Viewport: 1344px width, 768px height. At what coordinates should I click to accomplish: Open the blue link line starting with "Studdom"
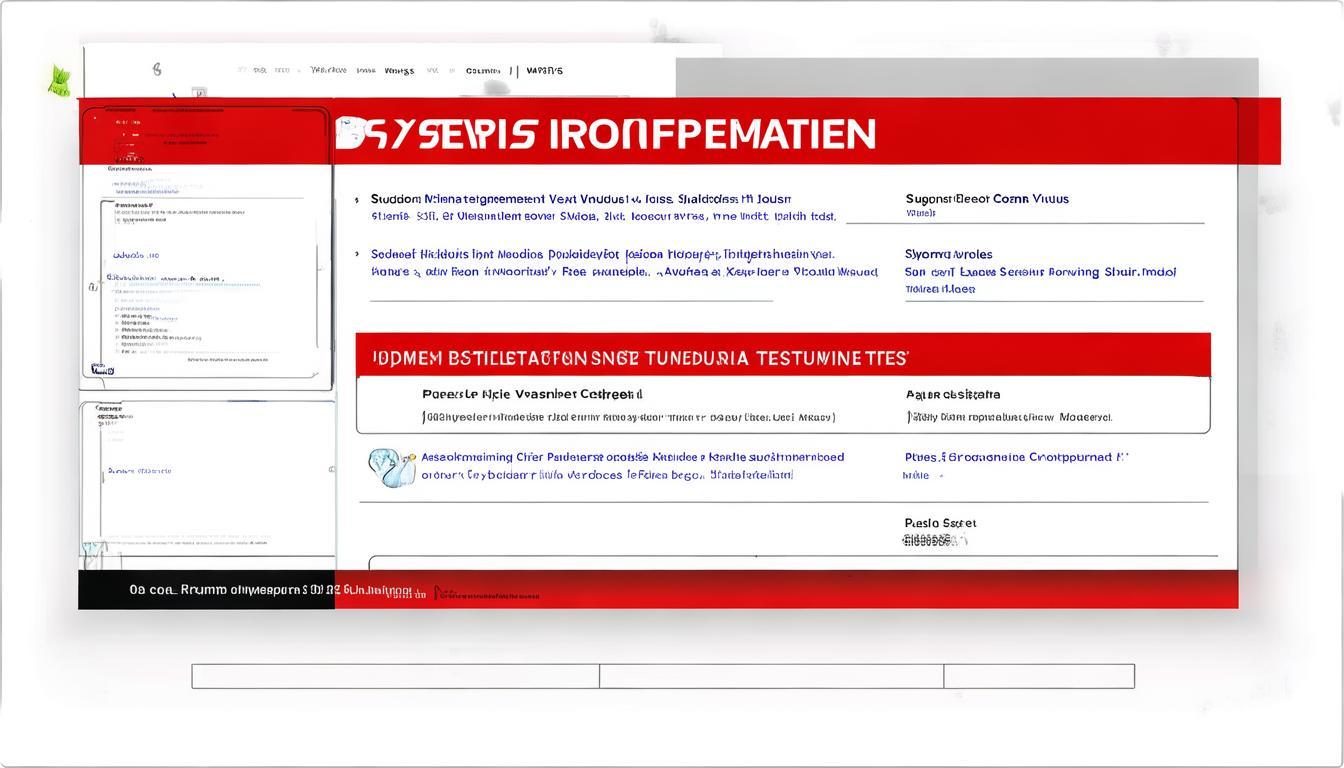point(581,199)
